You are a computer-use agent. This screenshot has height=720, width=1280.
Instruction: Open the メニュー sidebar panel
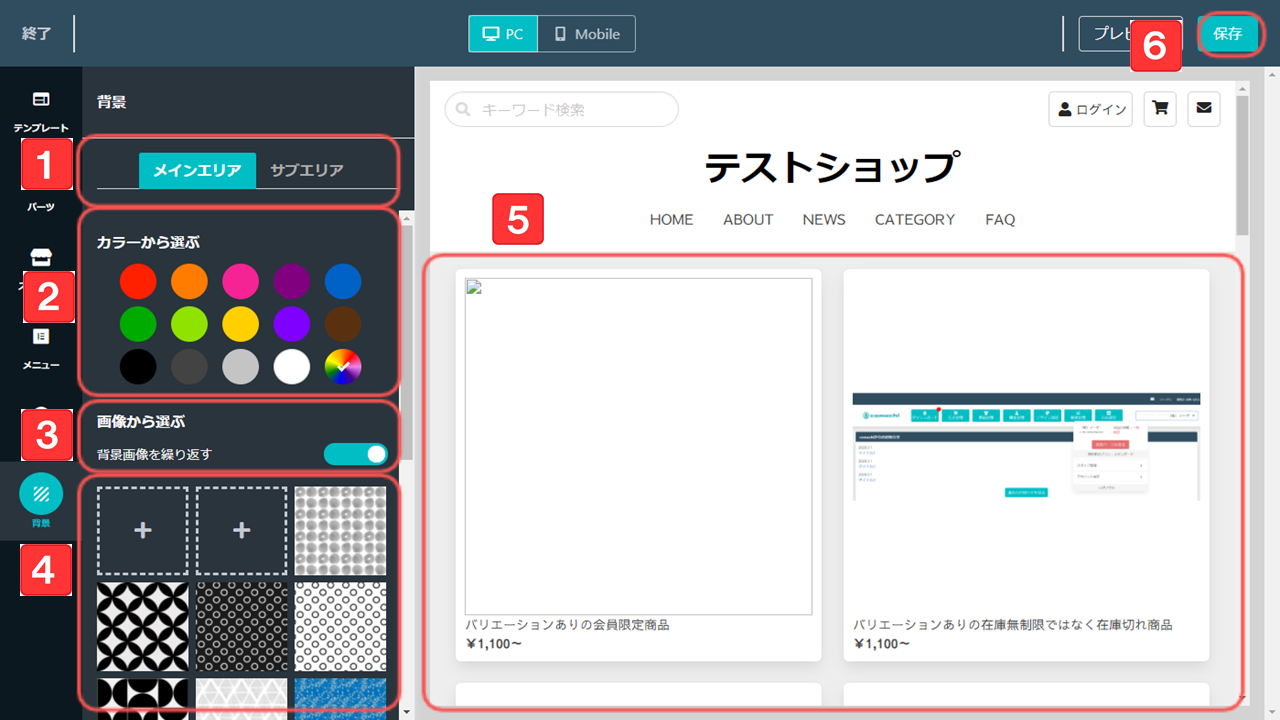tap(41, 348)
